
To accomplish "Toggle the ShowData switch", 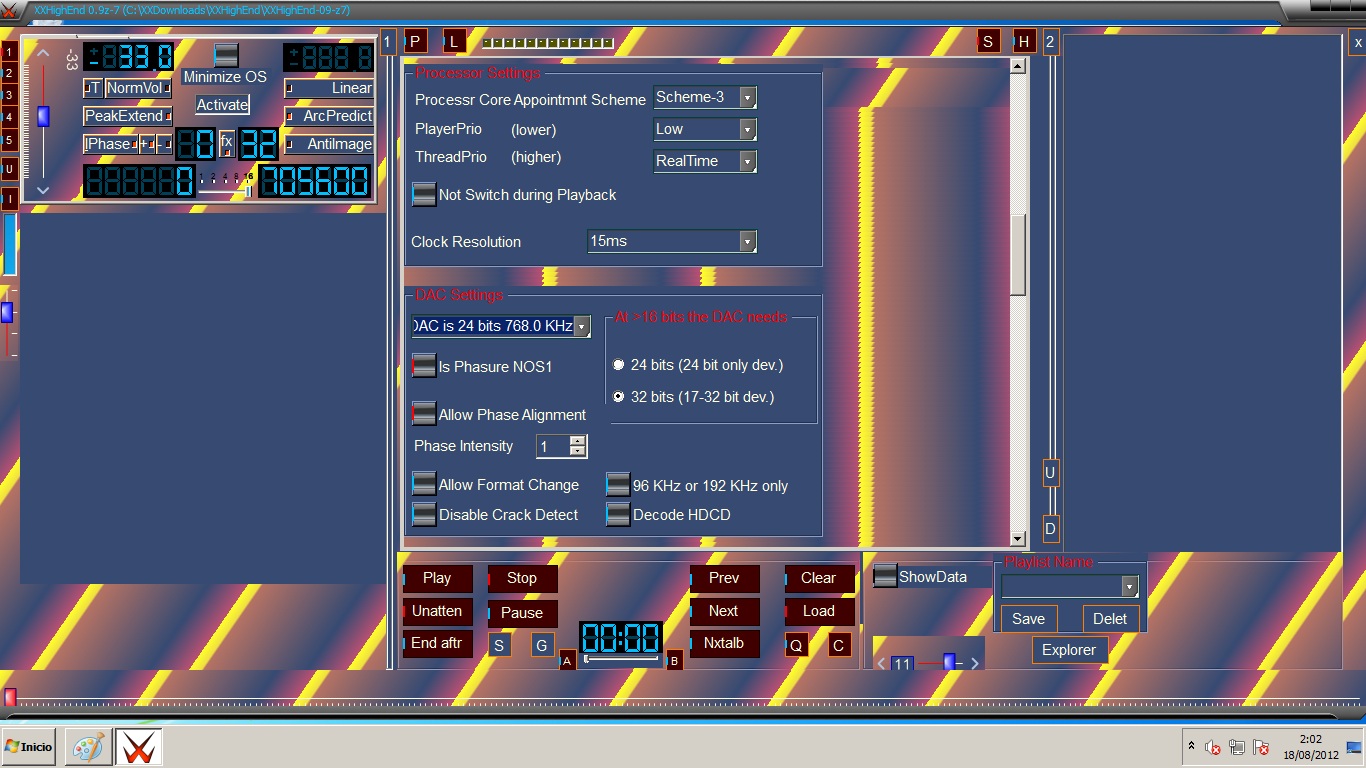I will [x=885, y=576].
